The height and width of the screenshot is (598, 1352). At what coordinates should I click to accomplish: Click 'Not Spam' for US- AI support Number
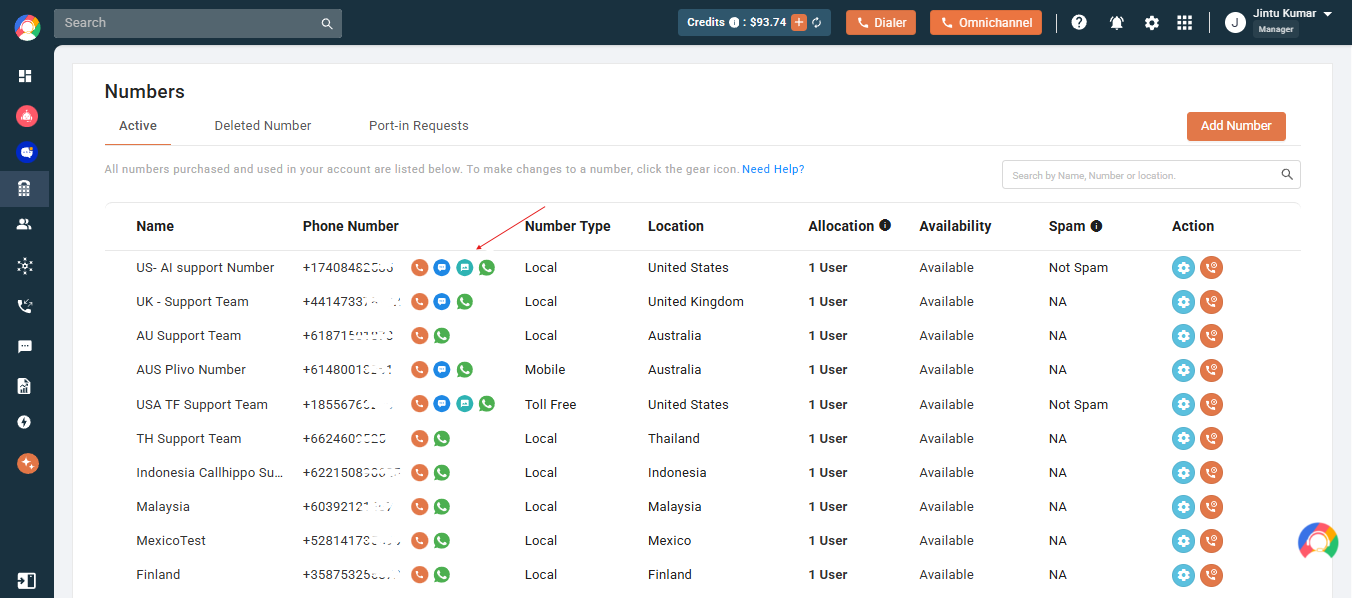click(1078, 267)
